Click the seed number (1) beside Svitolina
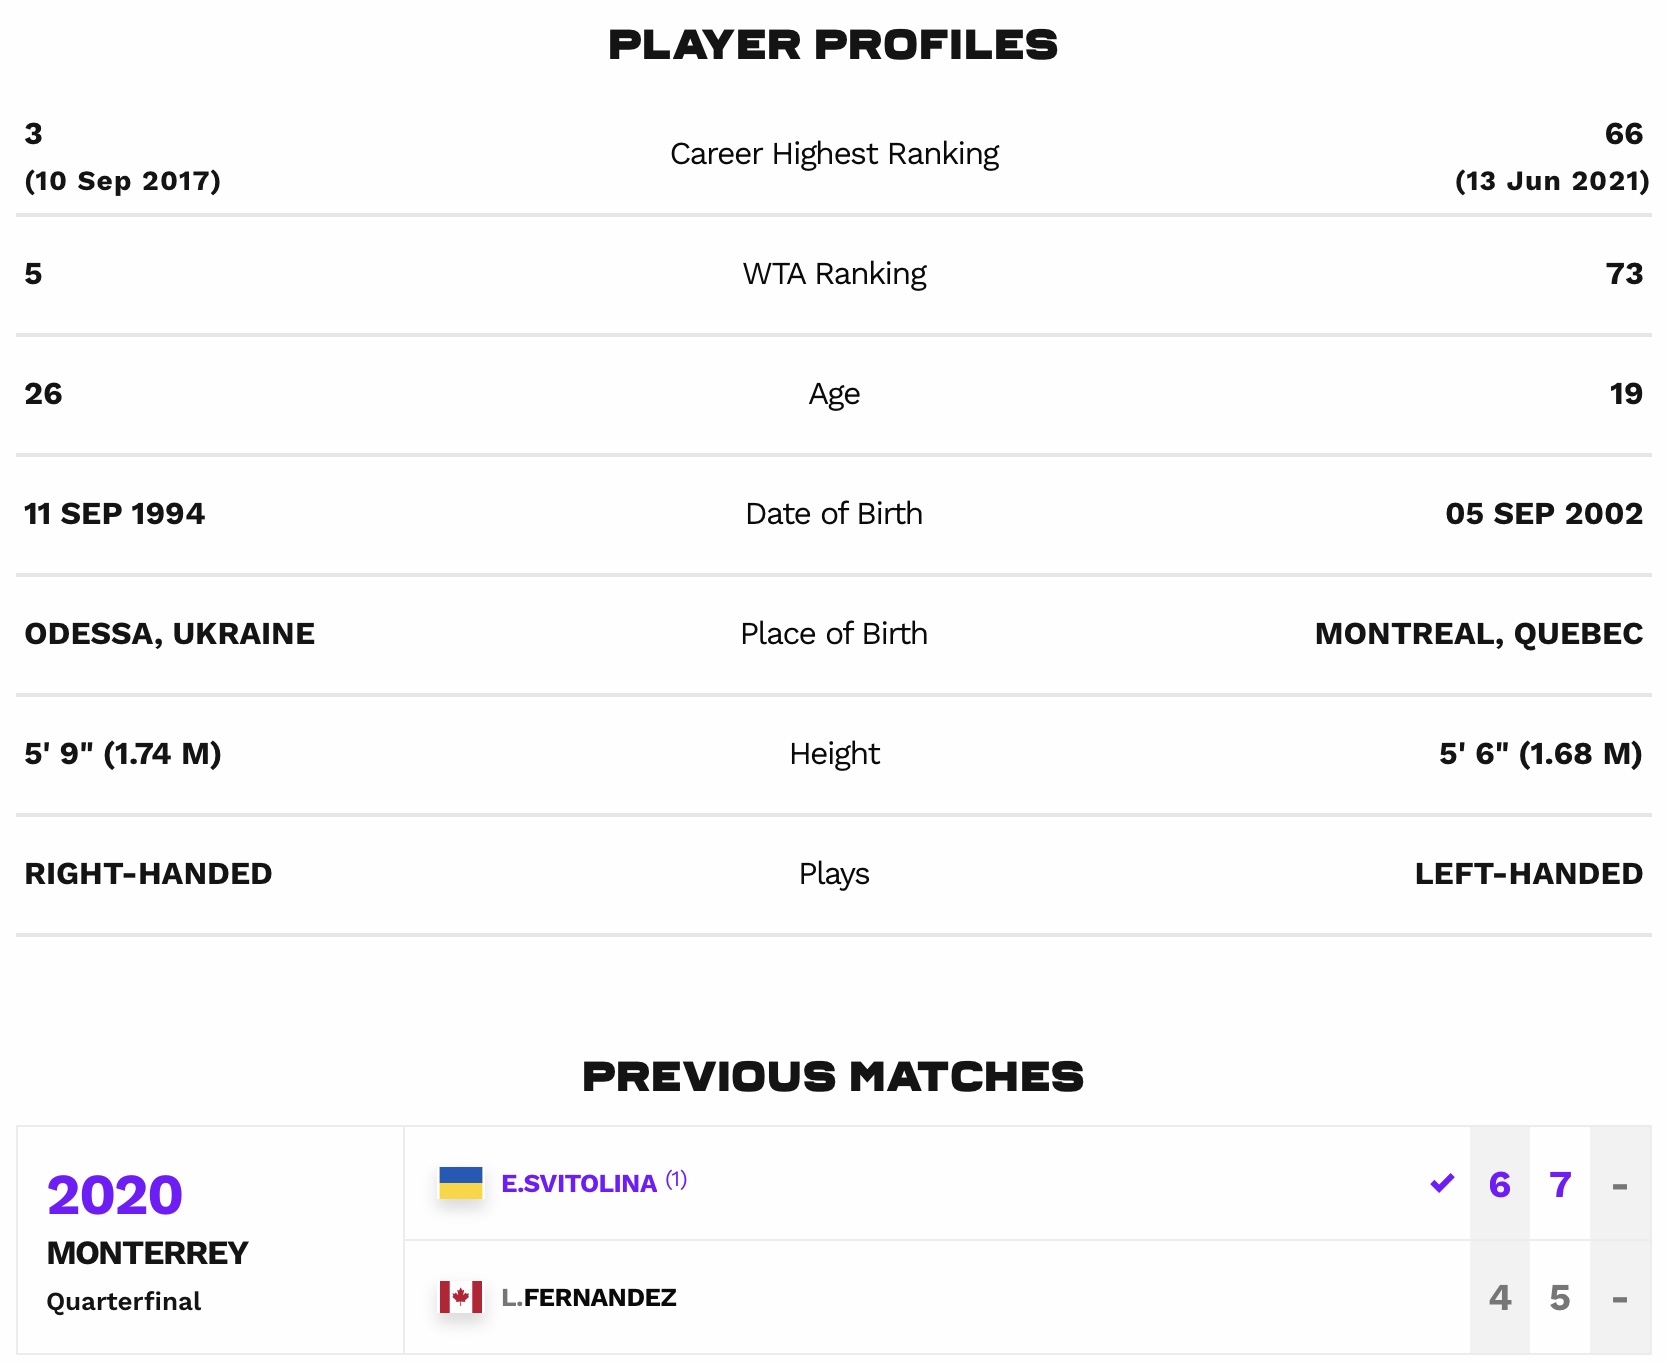 [x=677, y=1180]
